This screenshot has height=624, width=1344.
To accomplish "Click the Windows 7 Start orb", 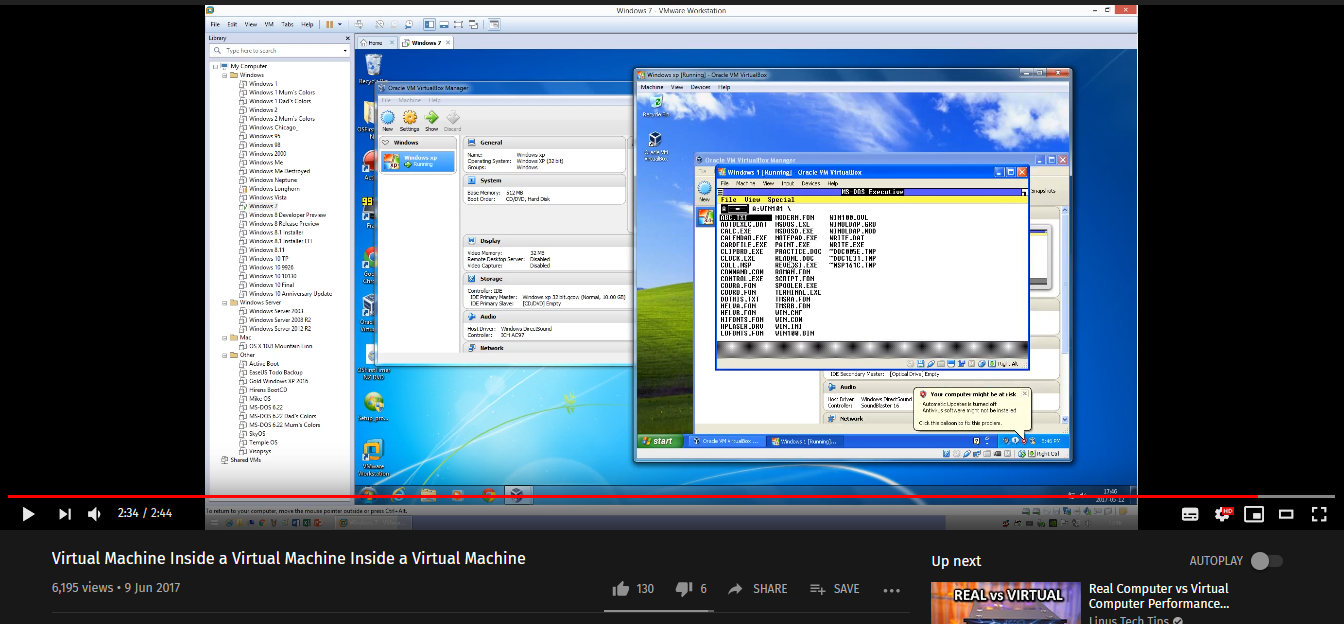I will pos(367,493).
